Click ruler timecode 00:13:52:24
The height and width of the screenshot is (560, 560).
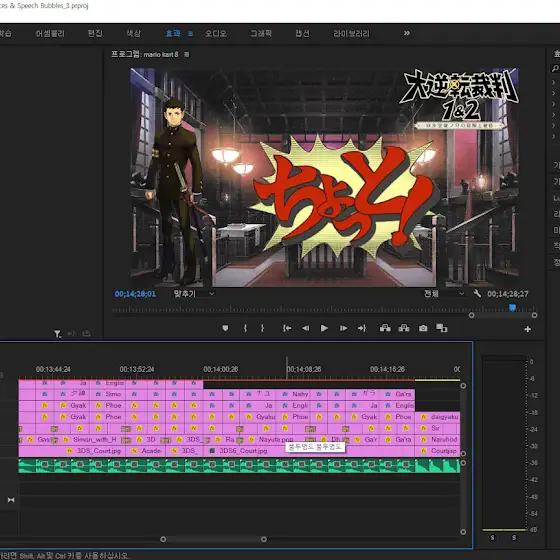tap(137, 369)
